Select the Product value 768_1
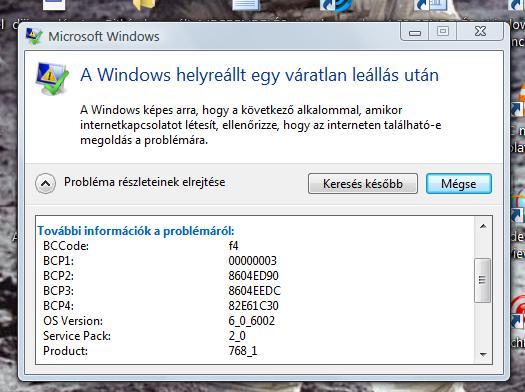This screenshot has width=525, height=392. click(243, 351)
